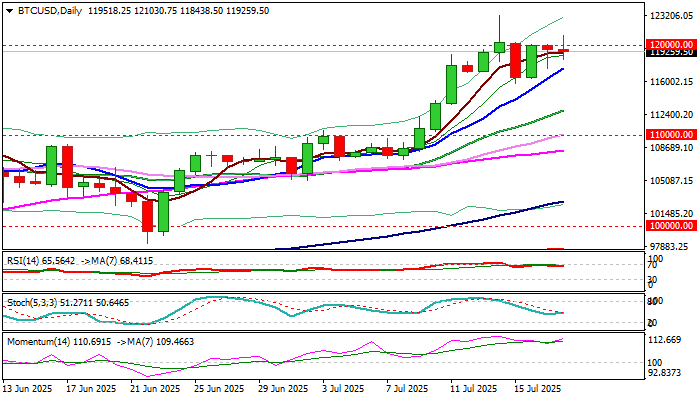The width and height of the screenshot is (700, 400).
Task: Click the 15 Jul 2025 date label
Action: point(538,389)
